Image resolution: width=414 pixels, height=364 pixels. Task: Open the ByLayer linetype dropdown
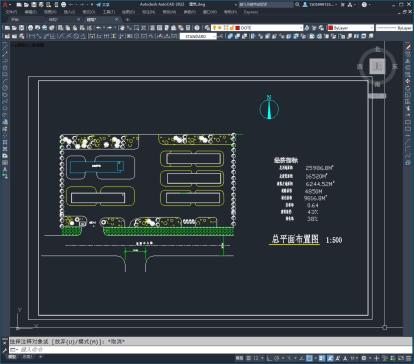tap(394, 28)
